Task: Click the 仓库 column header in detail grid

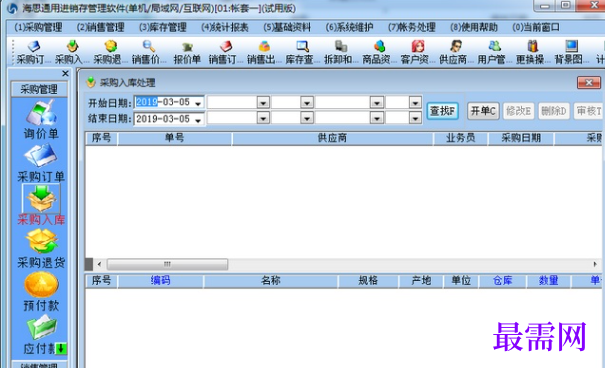Action: (502, 281)
